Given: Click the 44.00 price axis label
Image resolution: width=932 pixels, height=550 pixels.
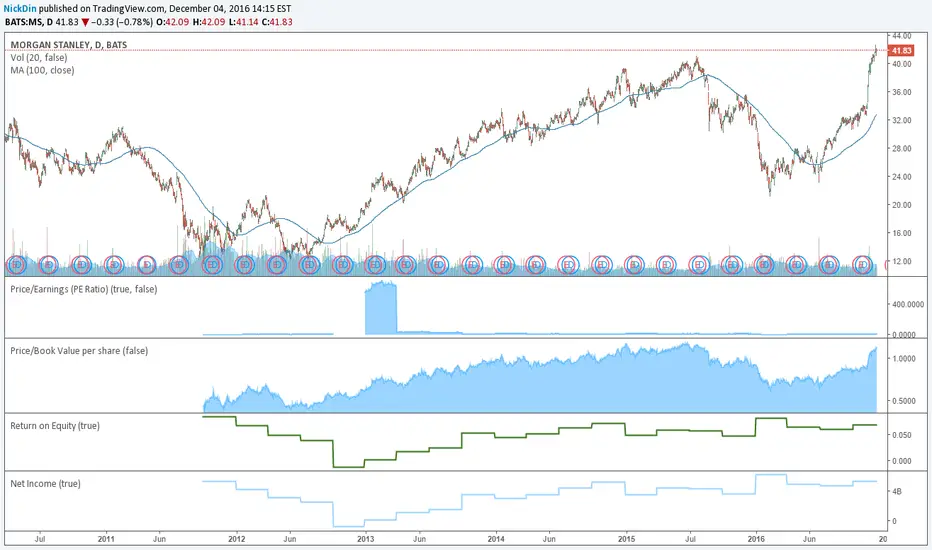Looking at the screenshot, I should [902, 36].
